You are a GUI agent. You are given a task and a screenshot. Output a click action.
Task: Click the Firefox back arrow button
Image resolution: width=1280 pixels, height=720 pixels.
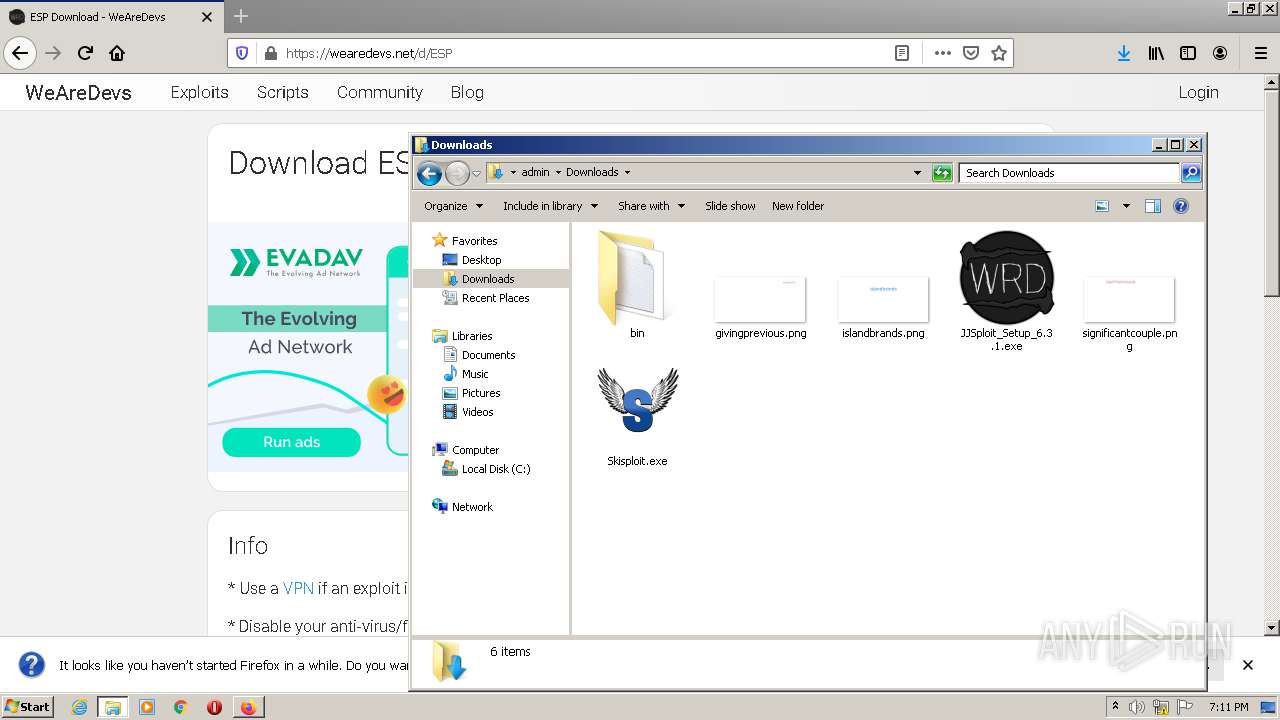pyautogui.click(x=20, y=53)
